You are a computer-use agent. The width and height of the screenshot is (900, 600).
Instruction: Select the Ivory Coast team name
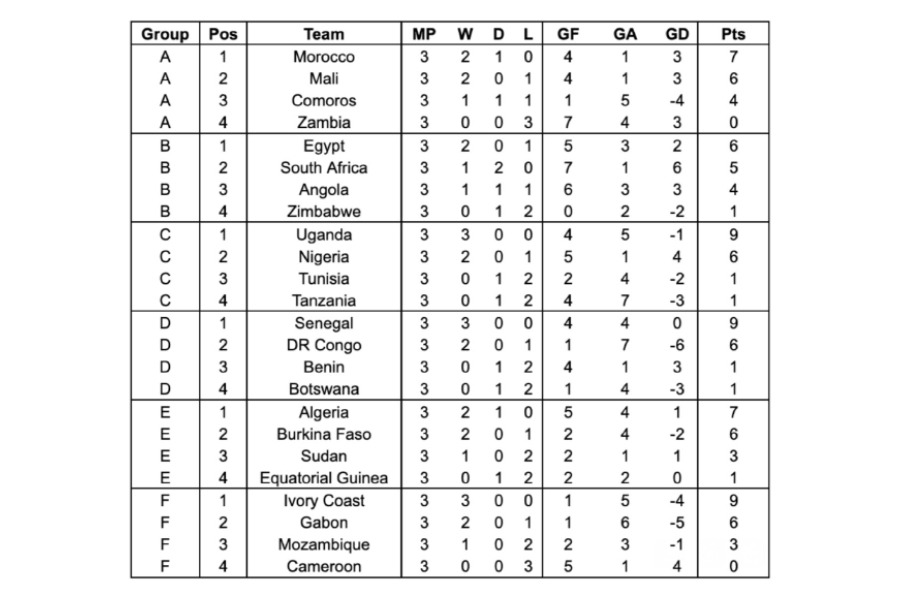[x=324, y=501]
